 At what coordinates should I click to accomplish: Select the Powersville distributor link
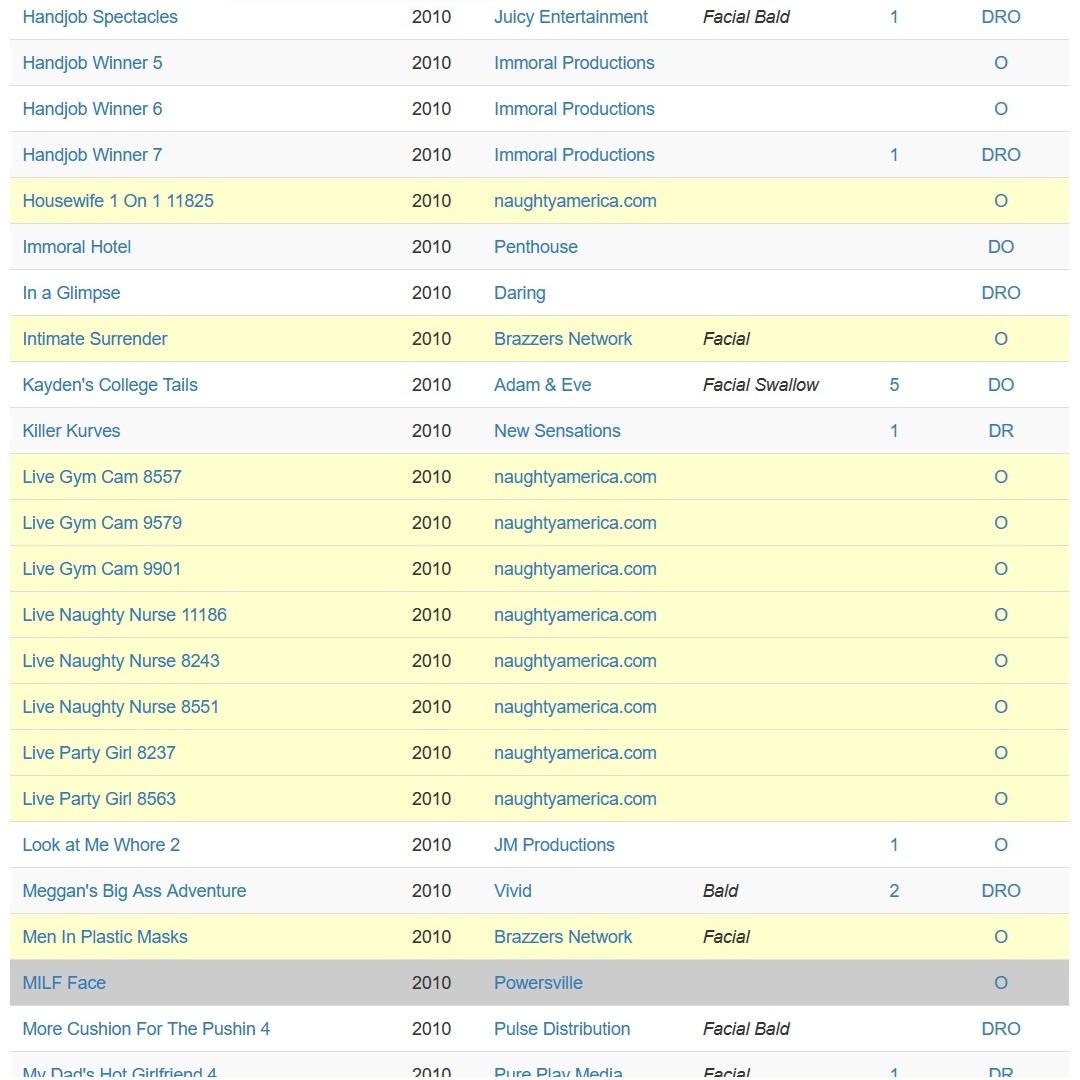pos(538,983)
